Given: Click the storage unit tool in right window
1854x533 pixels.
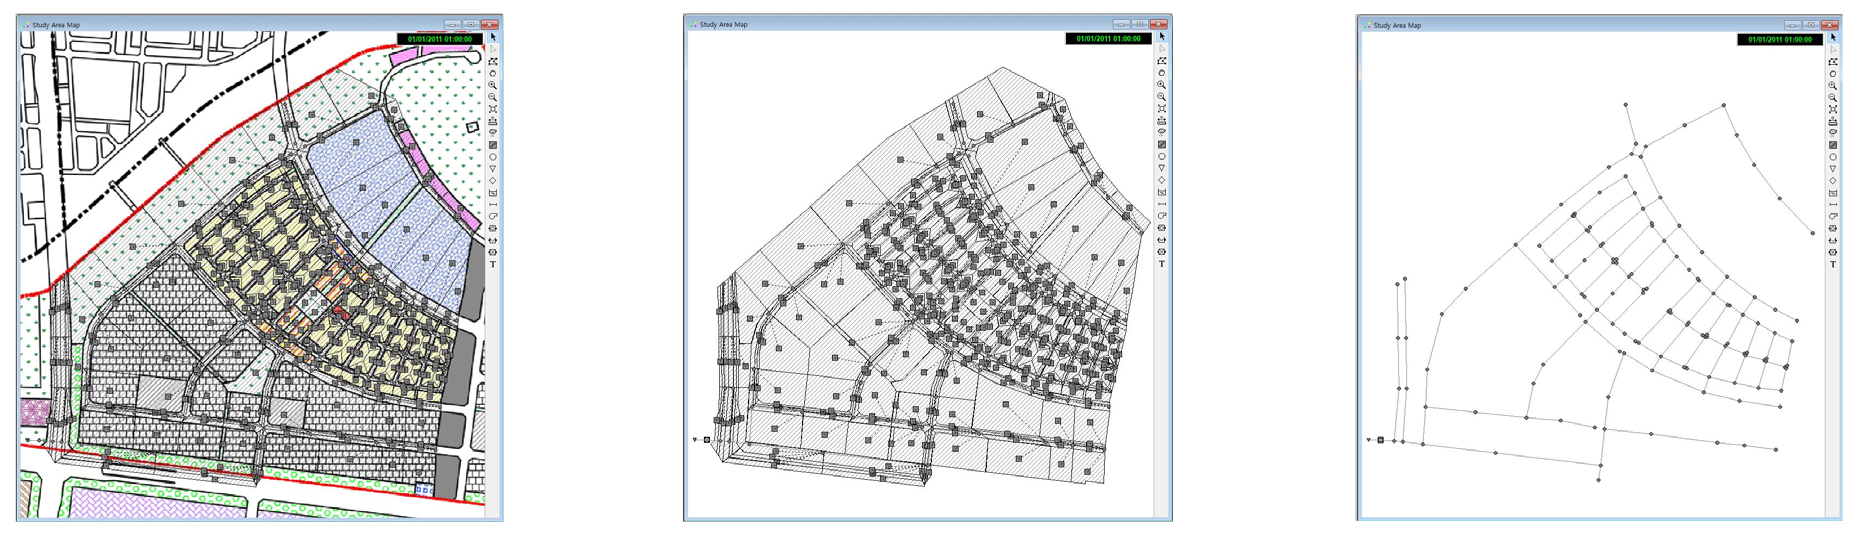Looking at the screenshot, I should (x=1833, y=193).
